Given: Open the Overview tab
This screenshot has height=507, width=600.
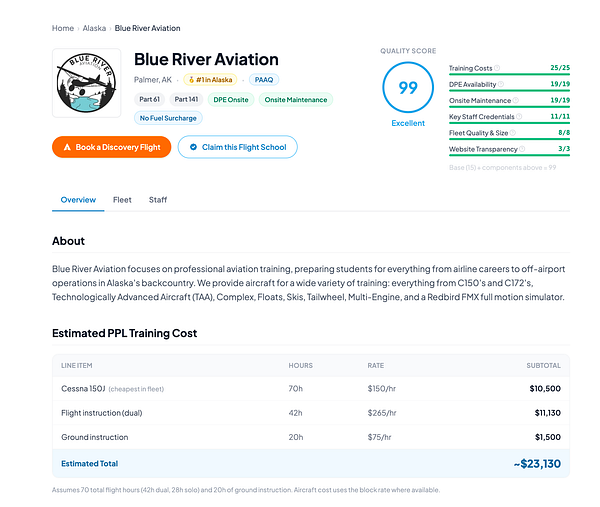Looking at the screenshot, I should coord(78,200).
